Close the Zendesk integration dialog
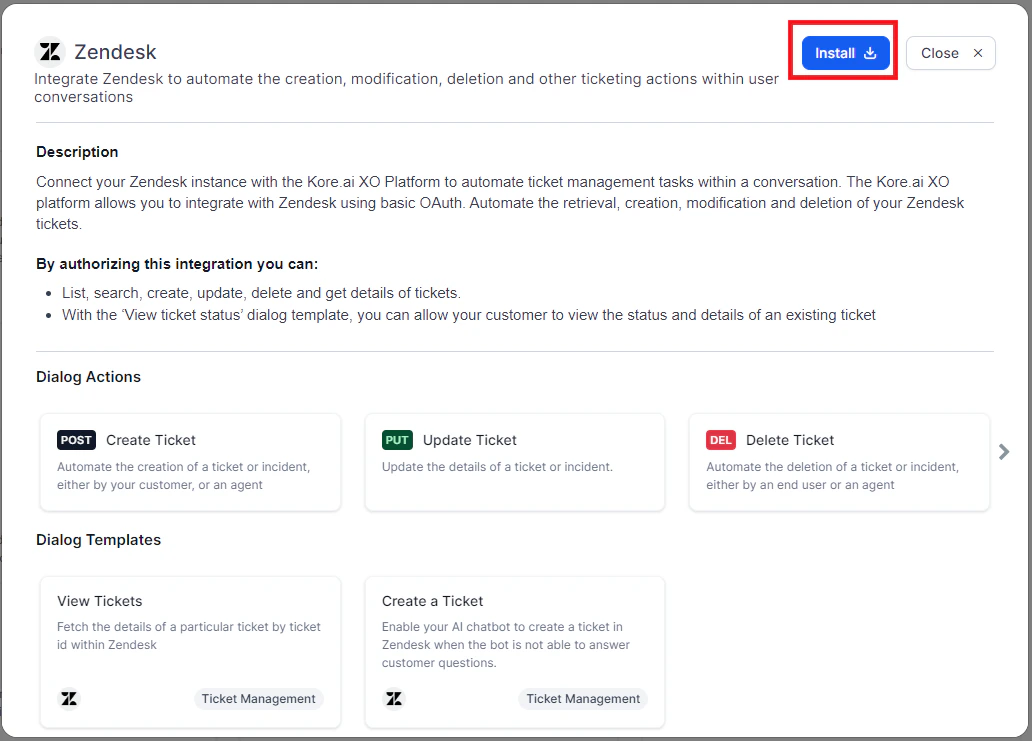This screenshot has width=1032, height=741. point(950,53)
